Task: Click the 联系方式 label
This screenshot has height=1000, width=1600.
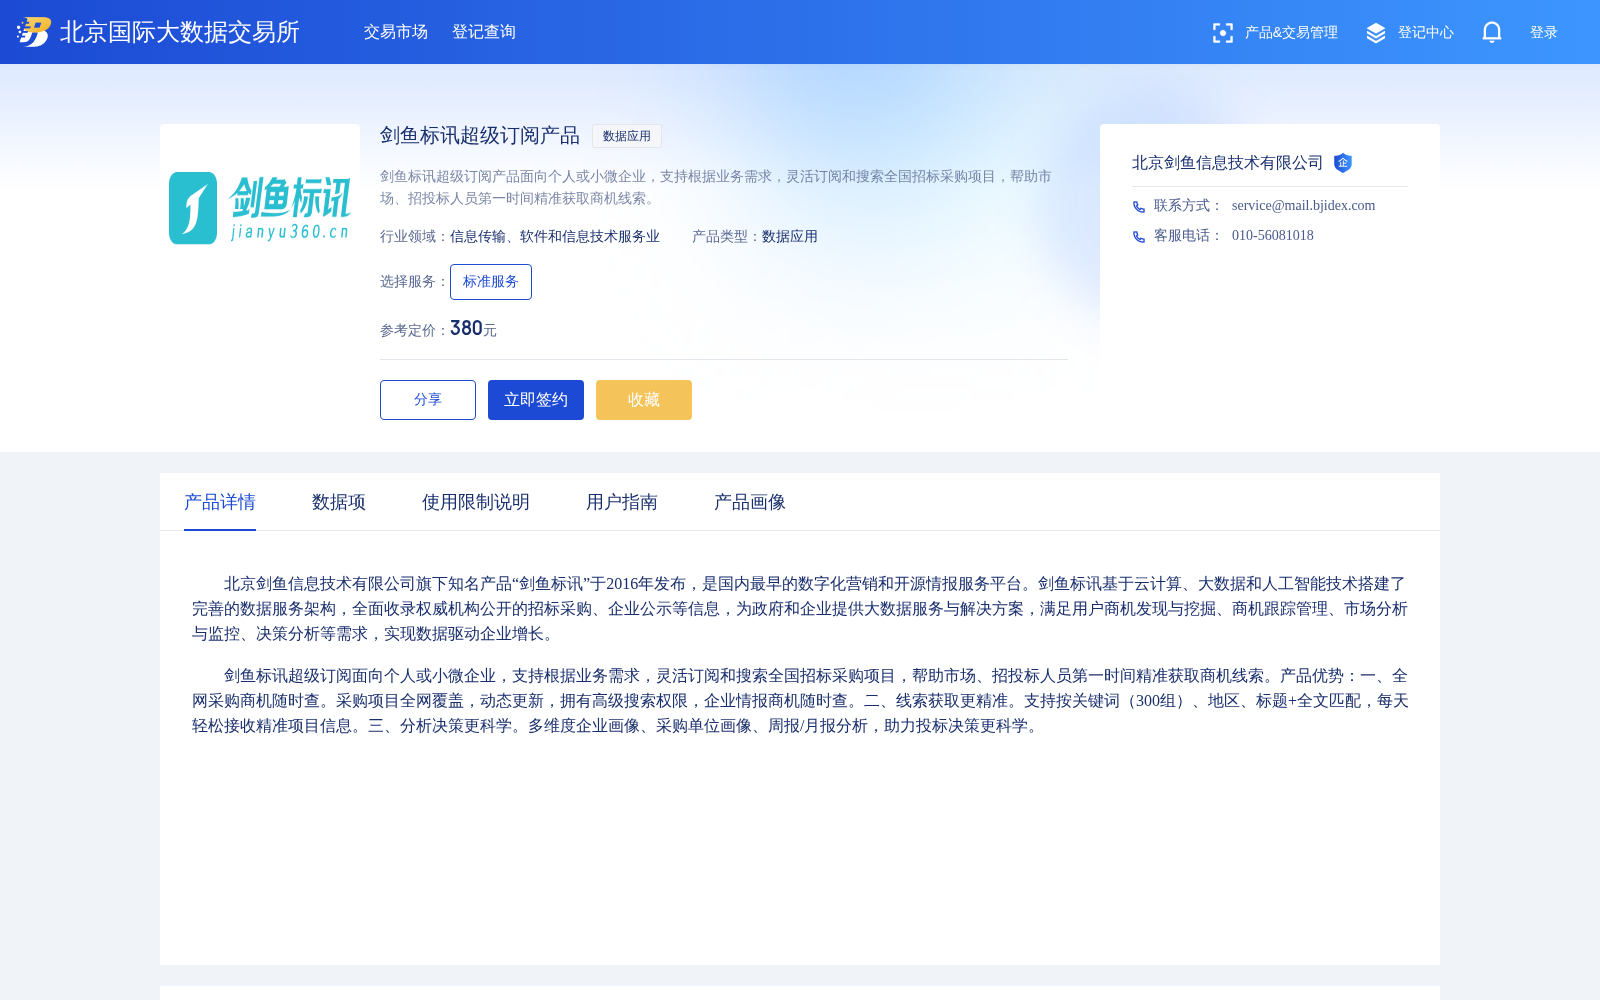Action: pyautogui.click(x=1188, y=206)
